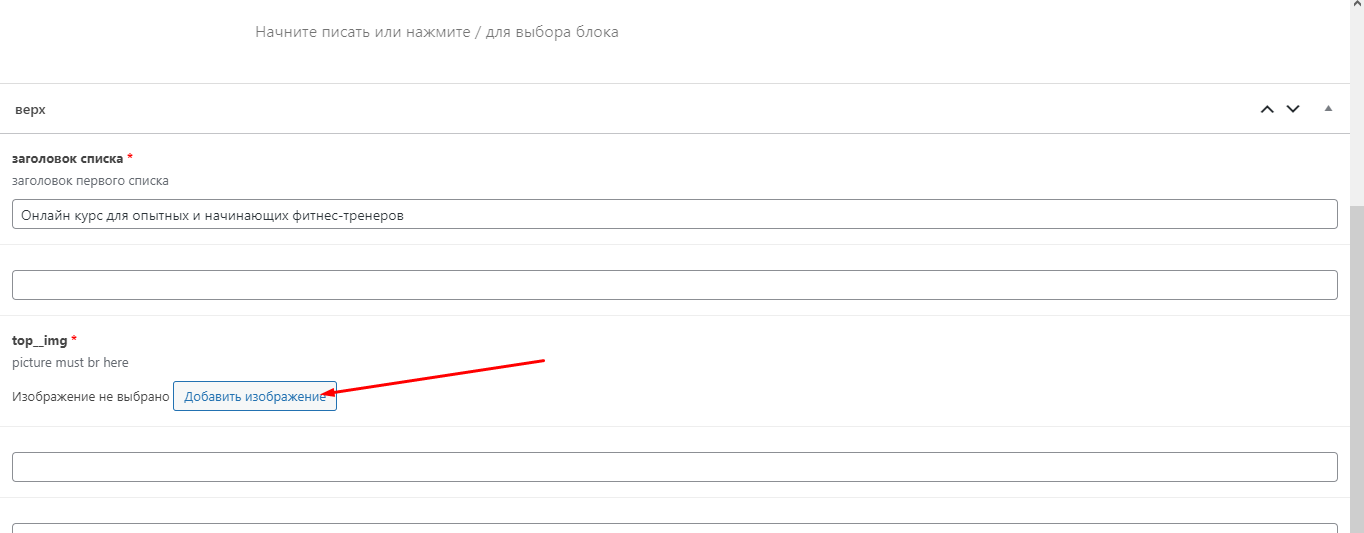Click the заголовок первого списка description
Screen dimensions: 1364x533
[90, 181]
